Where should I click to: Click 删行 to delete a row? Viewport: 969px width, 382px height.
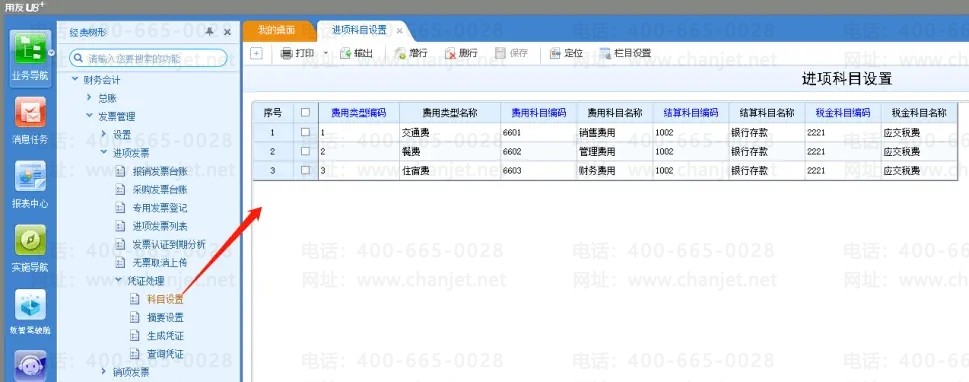(461, 53)
